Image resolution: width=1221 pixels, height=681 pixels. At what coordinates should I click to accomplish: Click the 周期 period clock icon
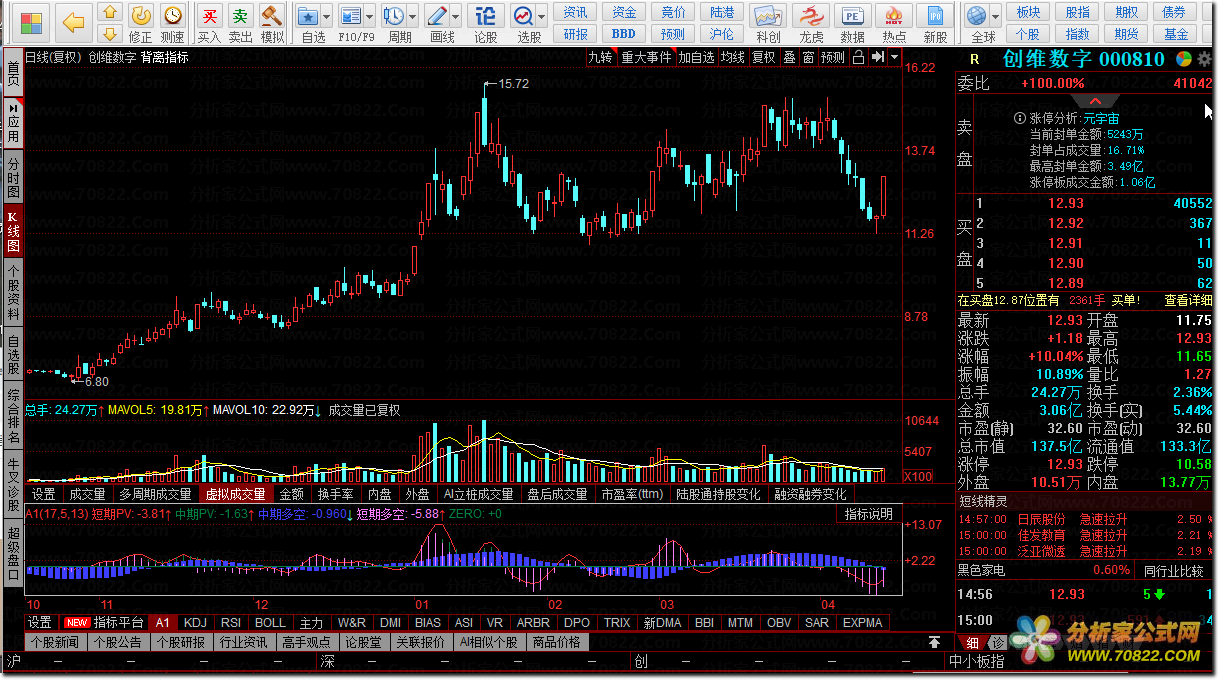click(394, 17)
